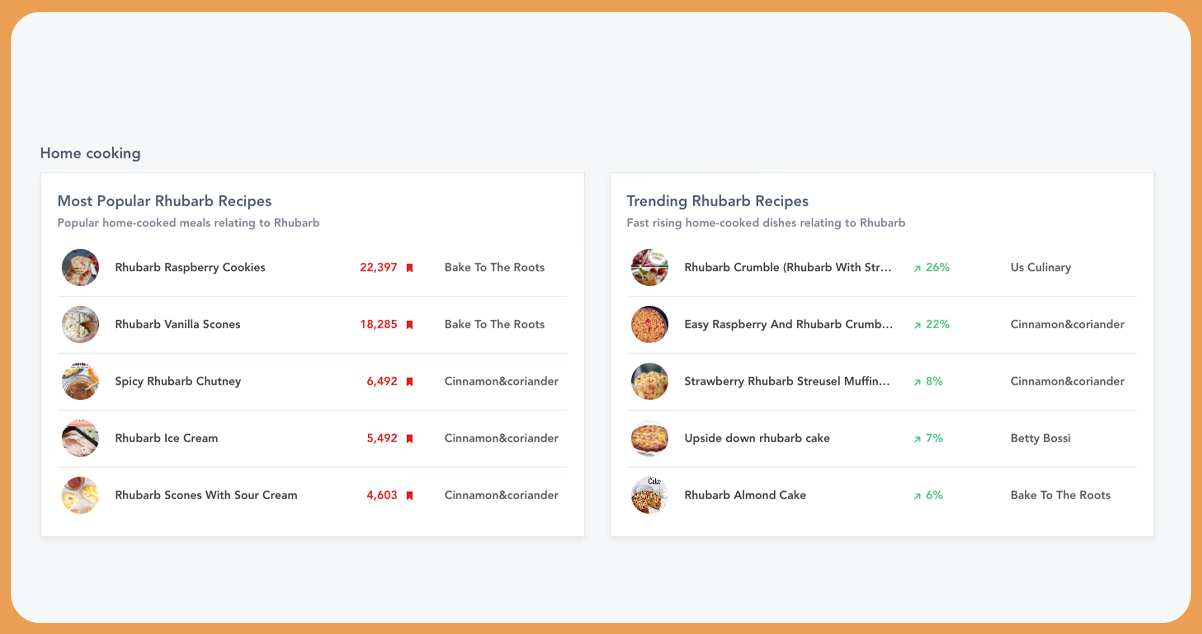Click trending arrow icon next to 7%

click(x=917, y=439)
